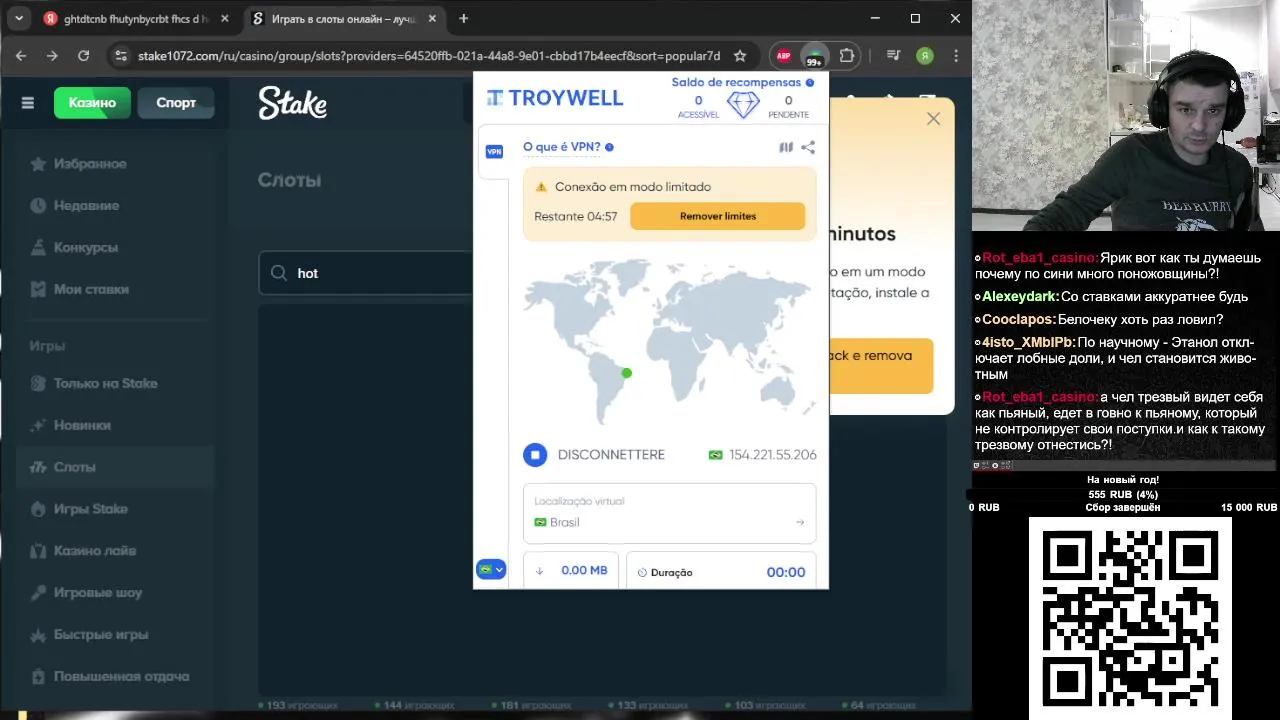Bookmark this page with the star

point(740,56)
